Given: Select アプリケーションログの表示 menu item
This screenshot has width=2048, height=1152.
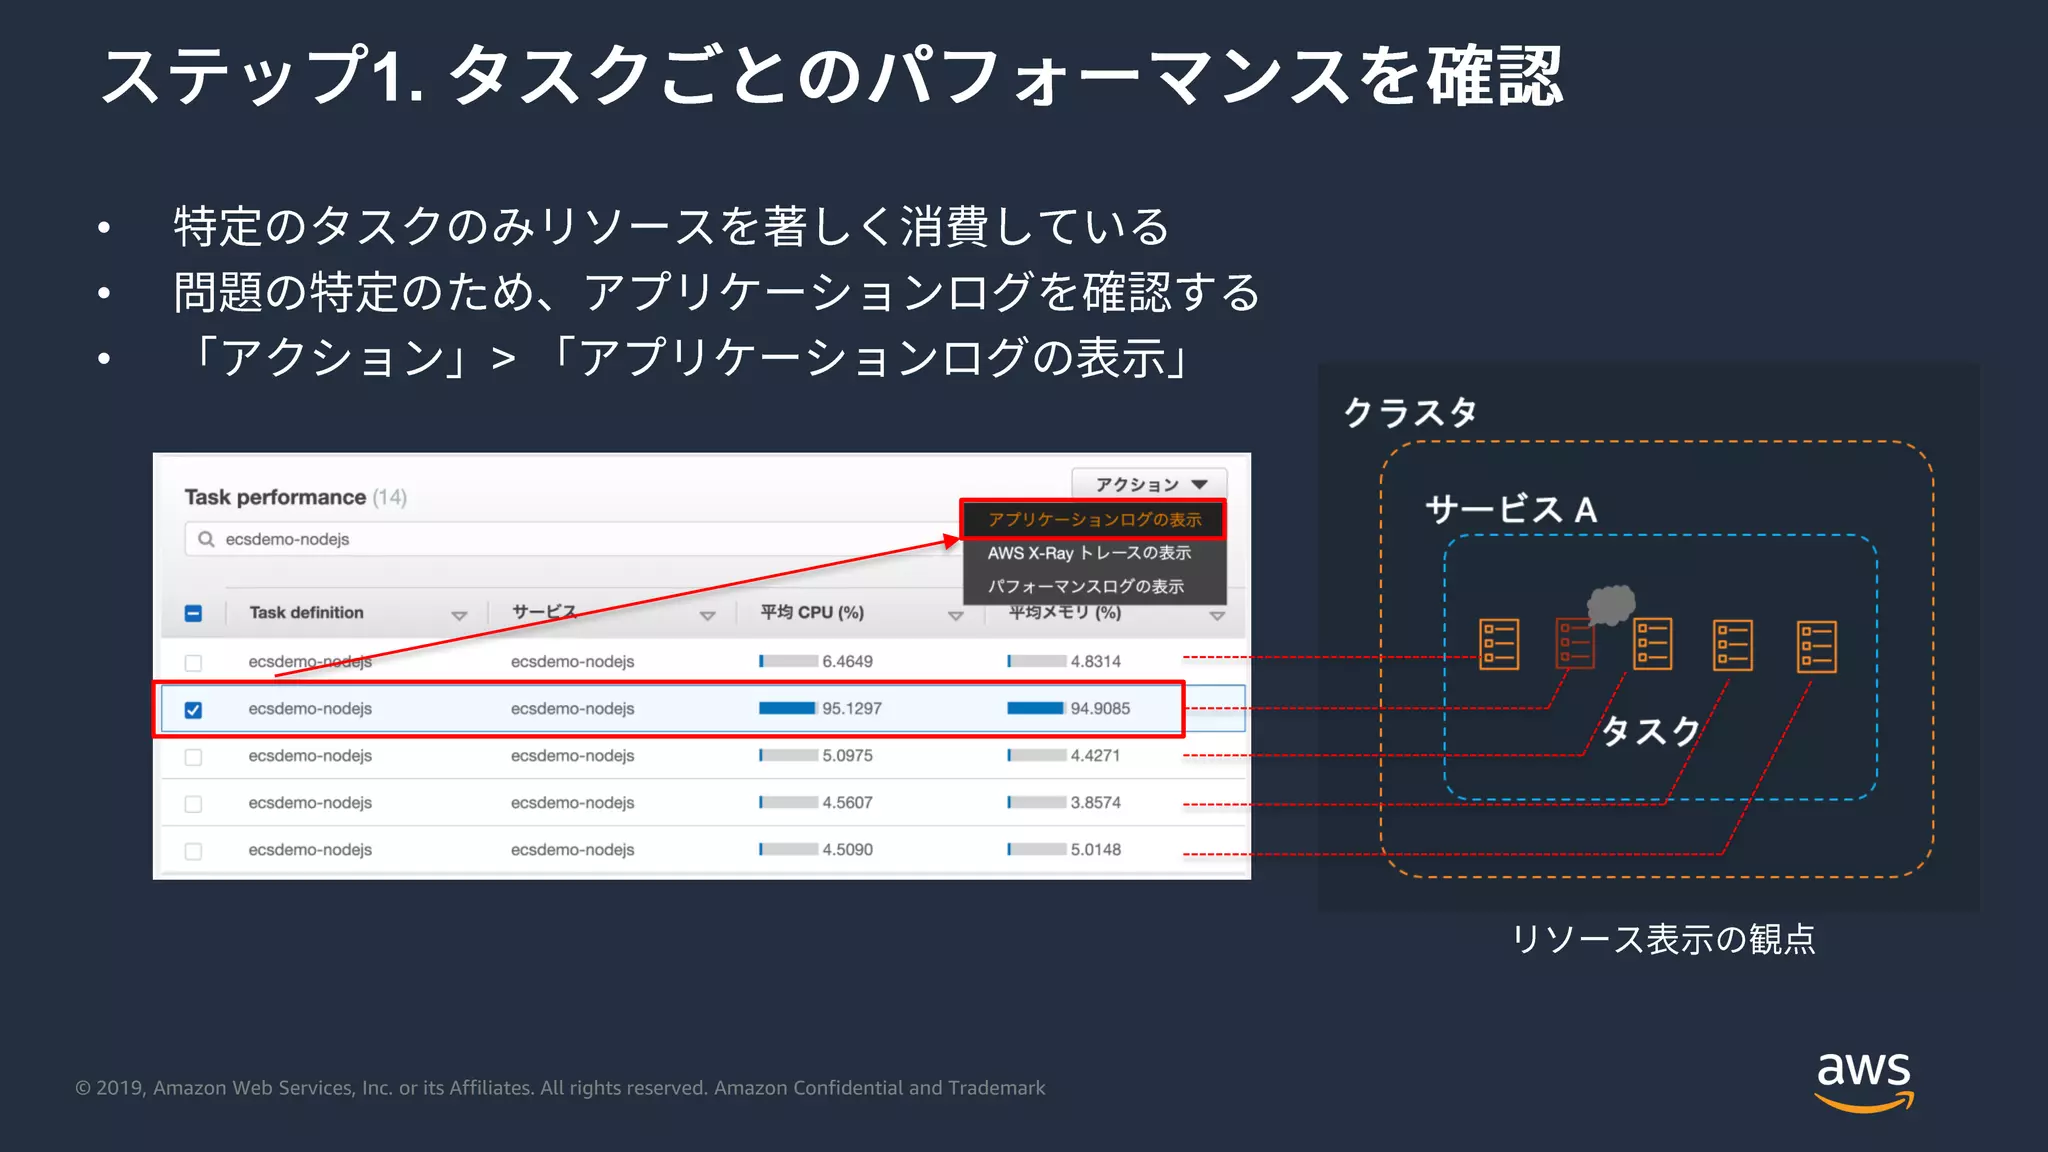Looking at the screenshot, I should [x=1094, y=519].
